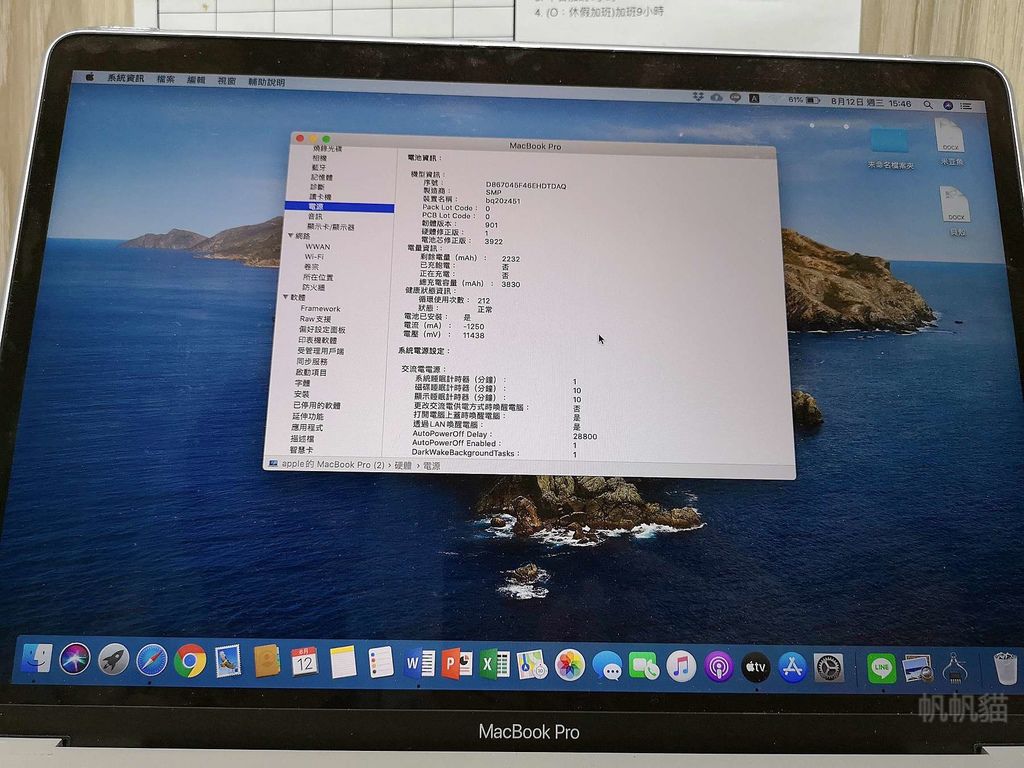Open Apple TV from the Dock
The width and height of the screenshot is (1024, 768).
[x=756, y=668]
